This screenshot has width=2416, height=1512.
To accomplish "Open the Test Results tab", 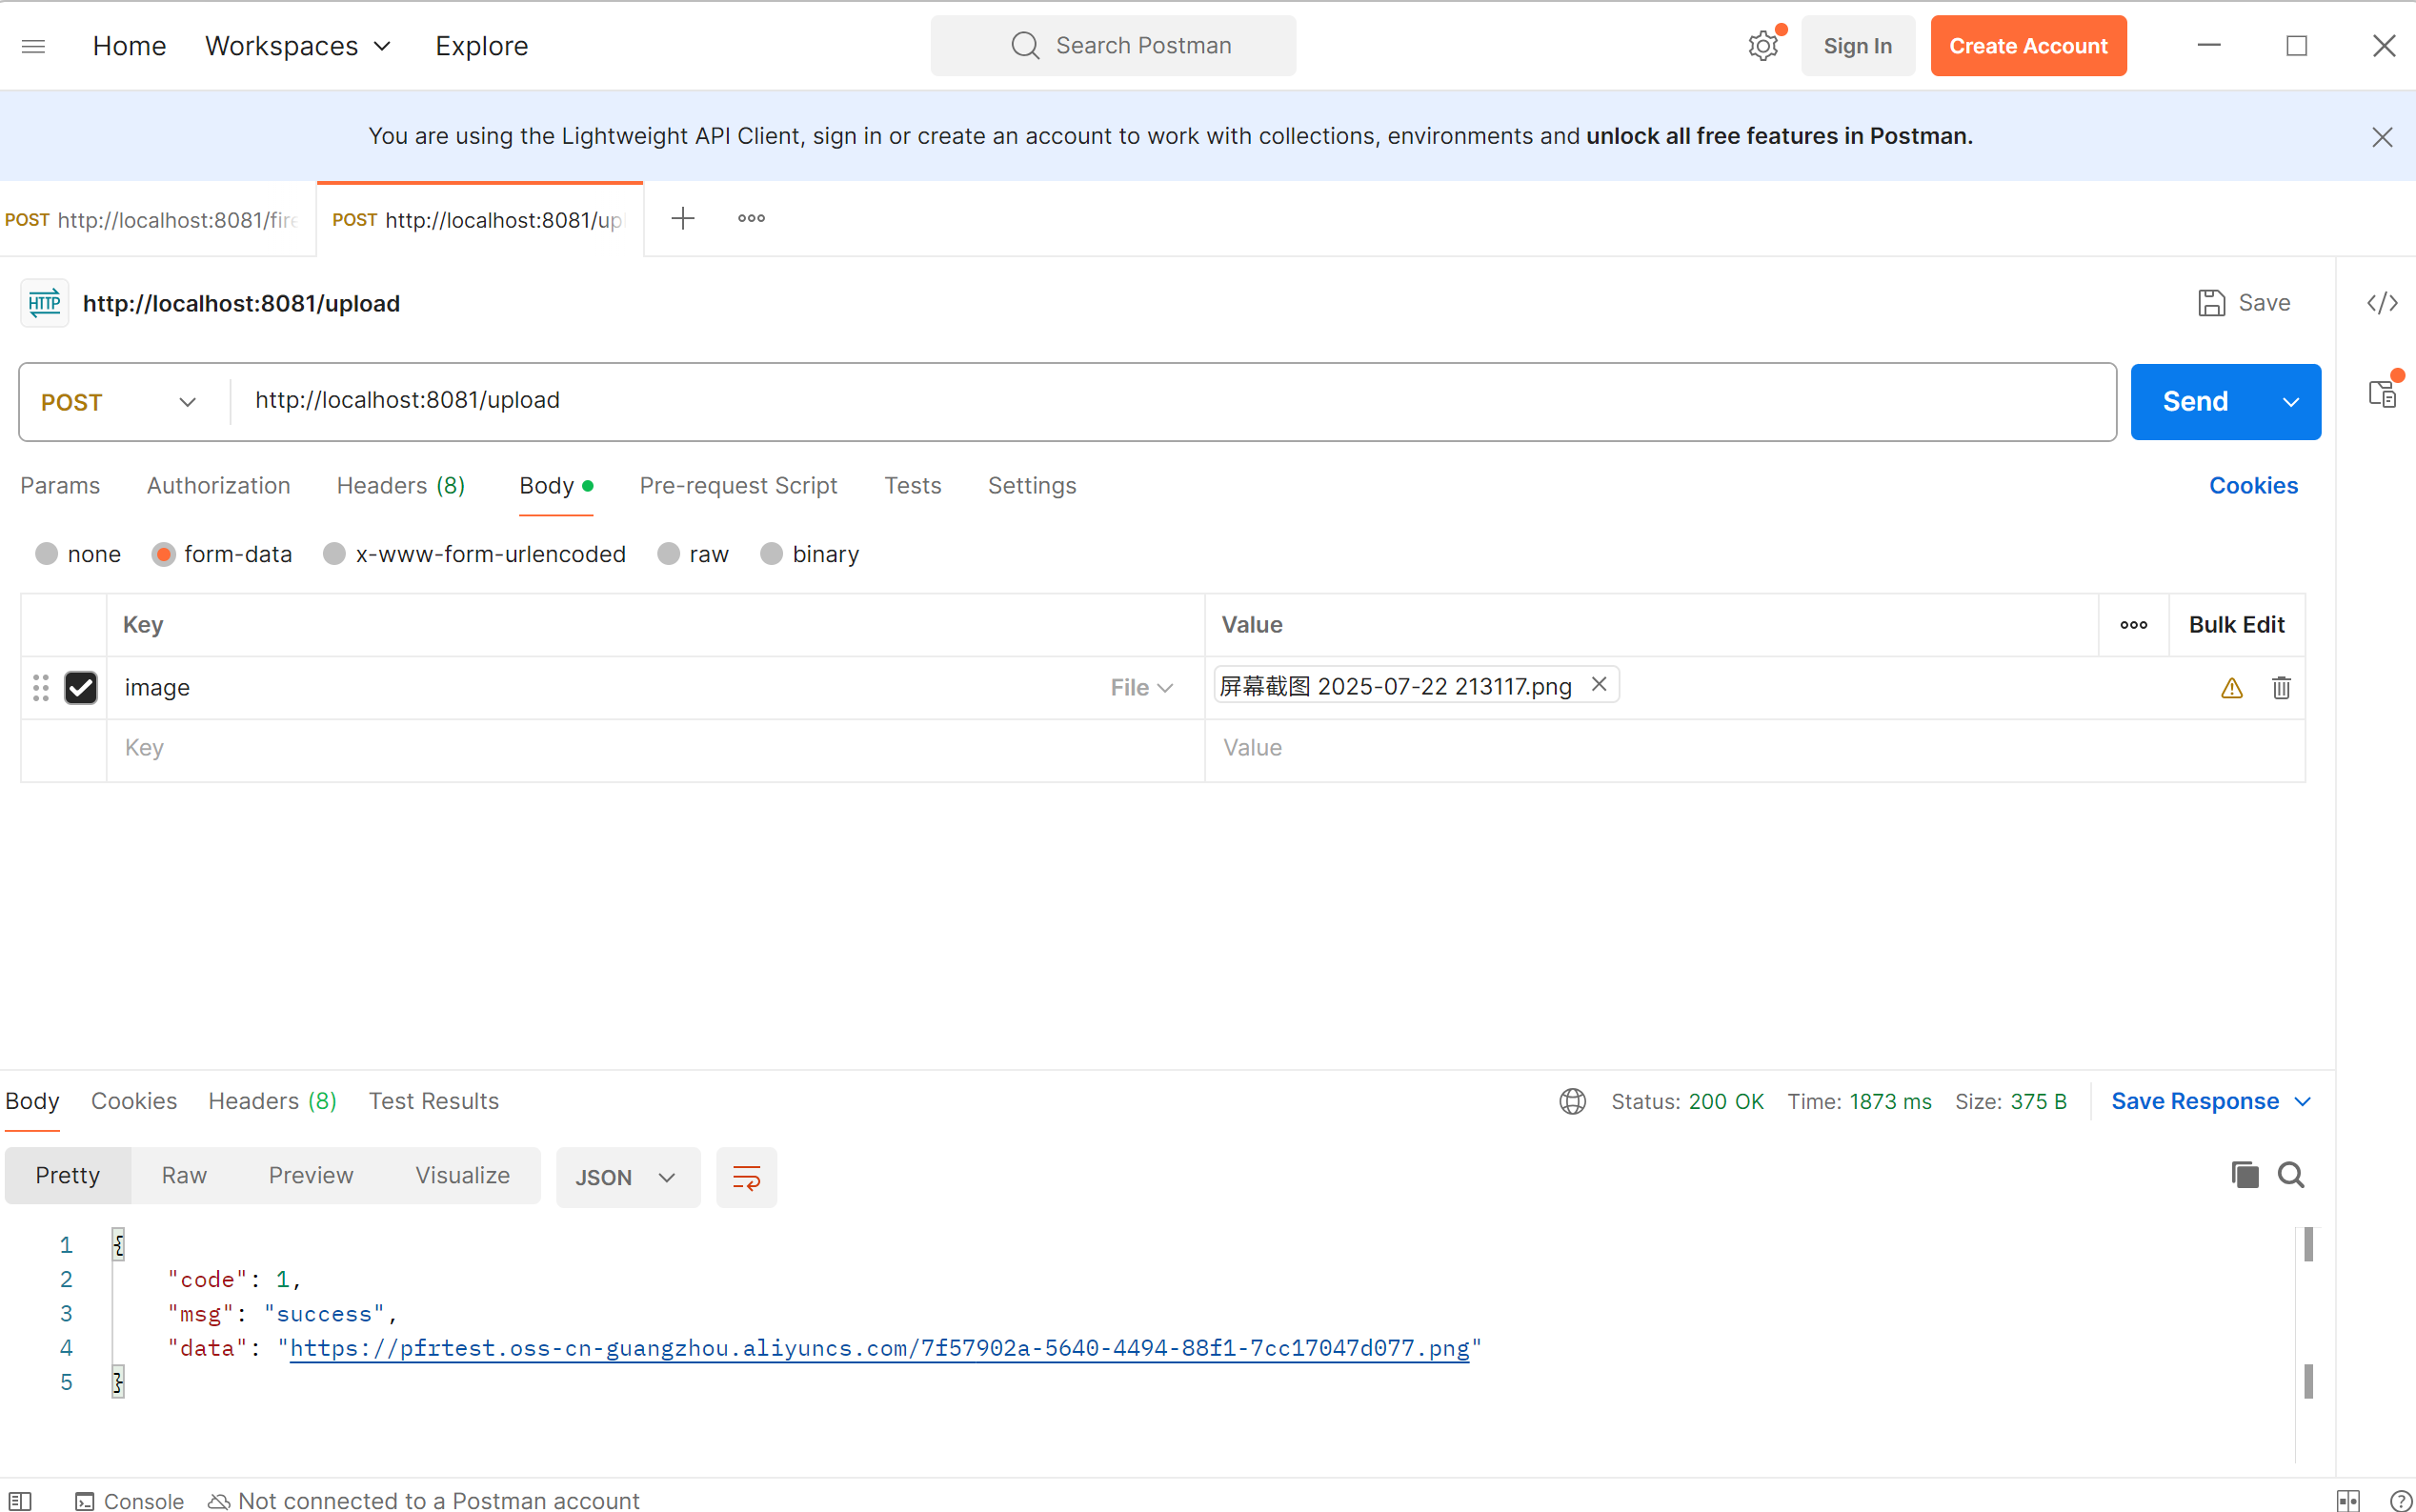I will tap(434, 1101).
